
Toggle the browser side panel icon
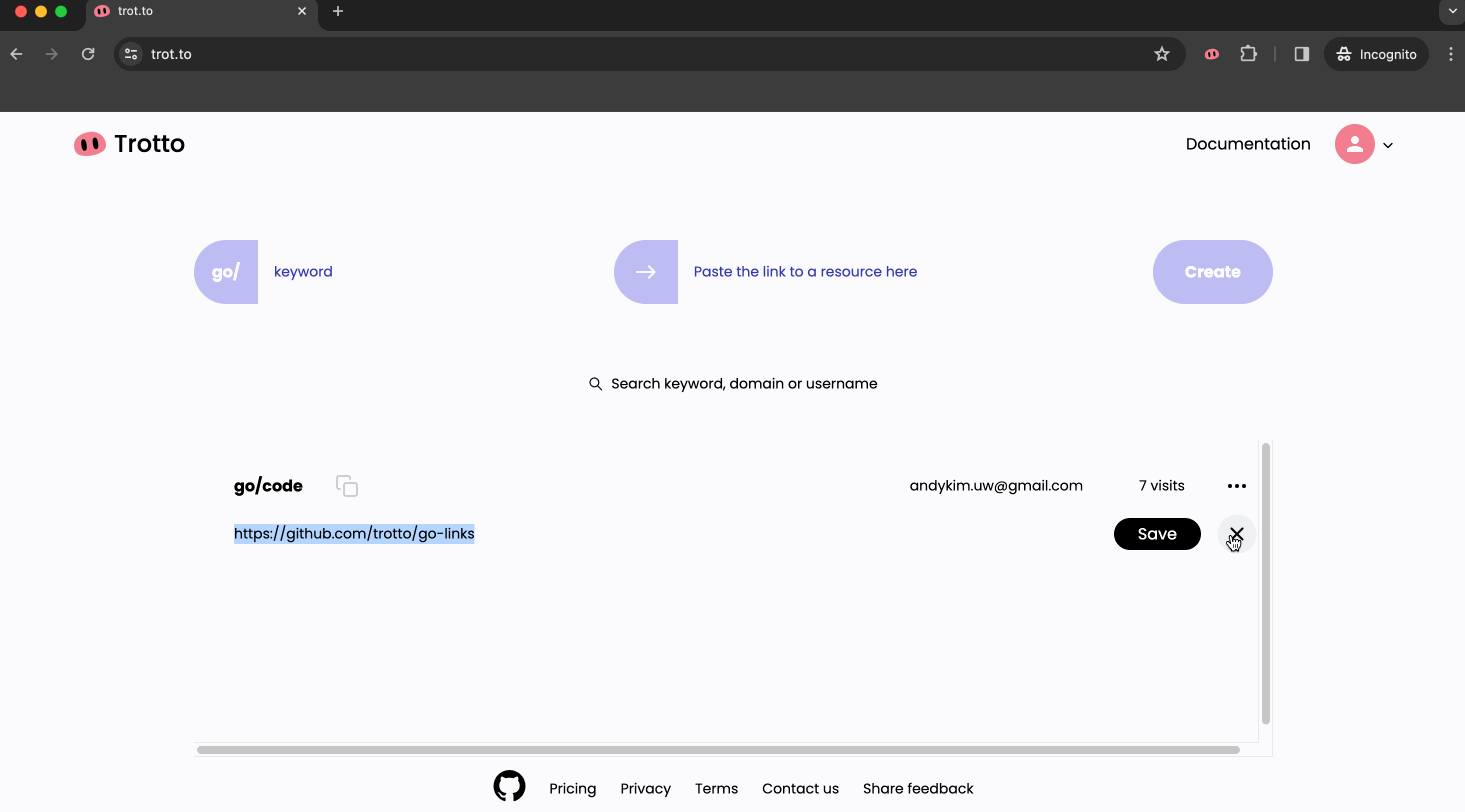pyautogui.click(x=1302, y=54)
